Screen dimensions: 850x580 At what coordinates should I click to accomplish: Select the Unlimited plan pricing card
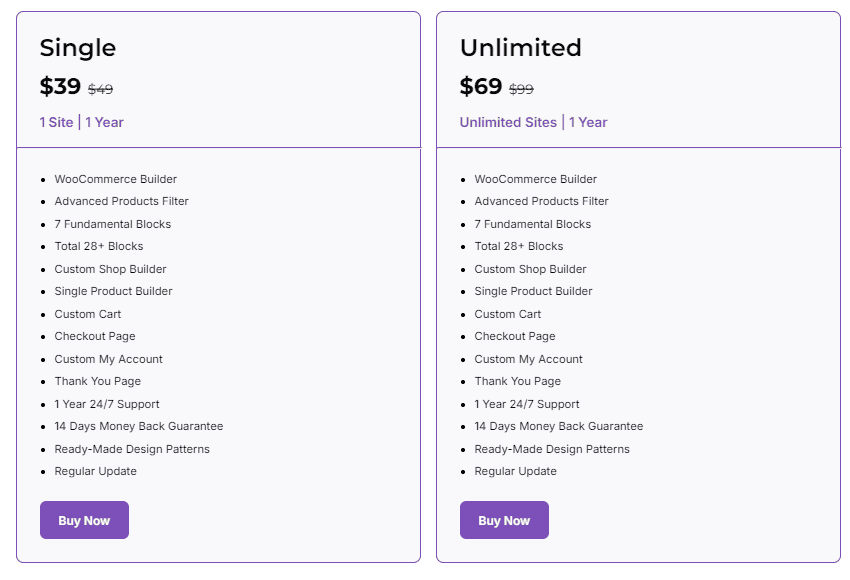point(640,285)
